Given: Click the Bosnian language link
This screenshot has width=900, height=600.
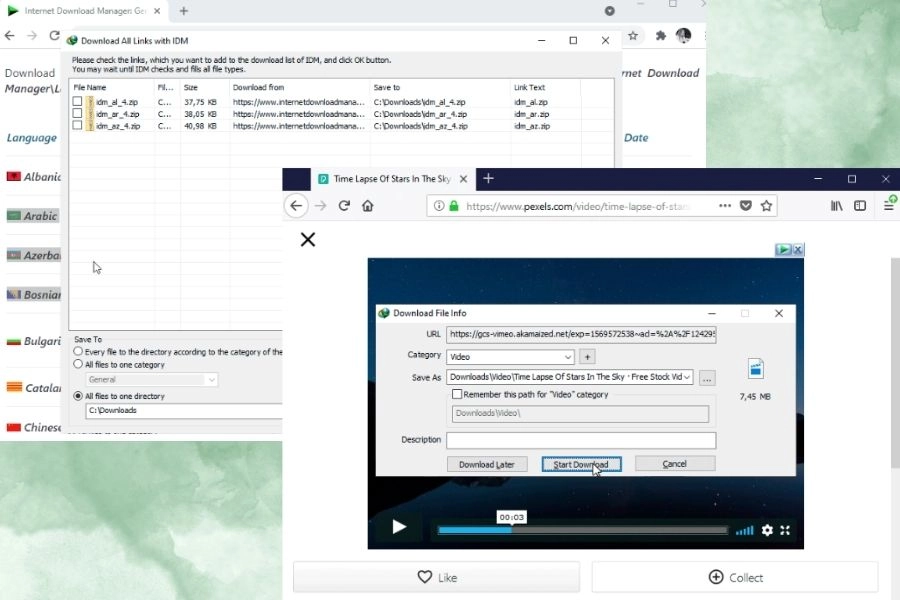Looking at the screenshot, I should 42,295.
